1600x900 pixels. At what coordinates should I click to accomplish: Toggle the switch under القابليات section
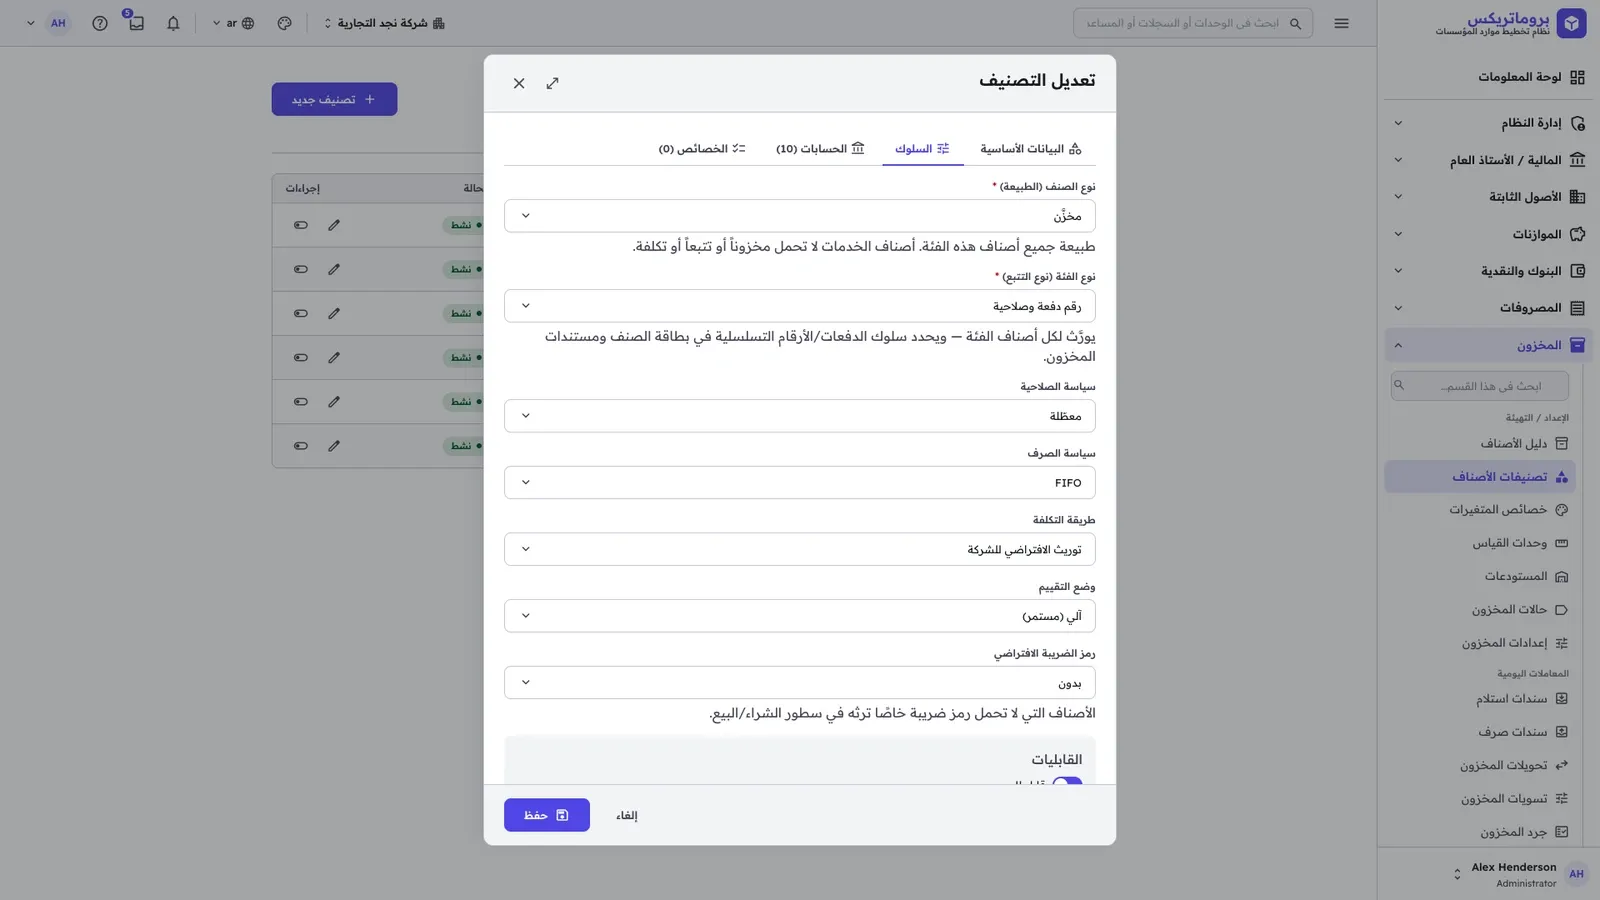coord(1067,783)
